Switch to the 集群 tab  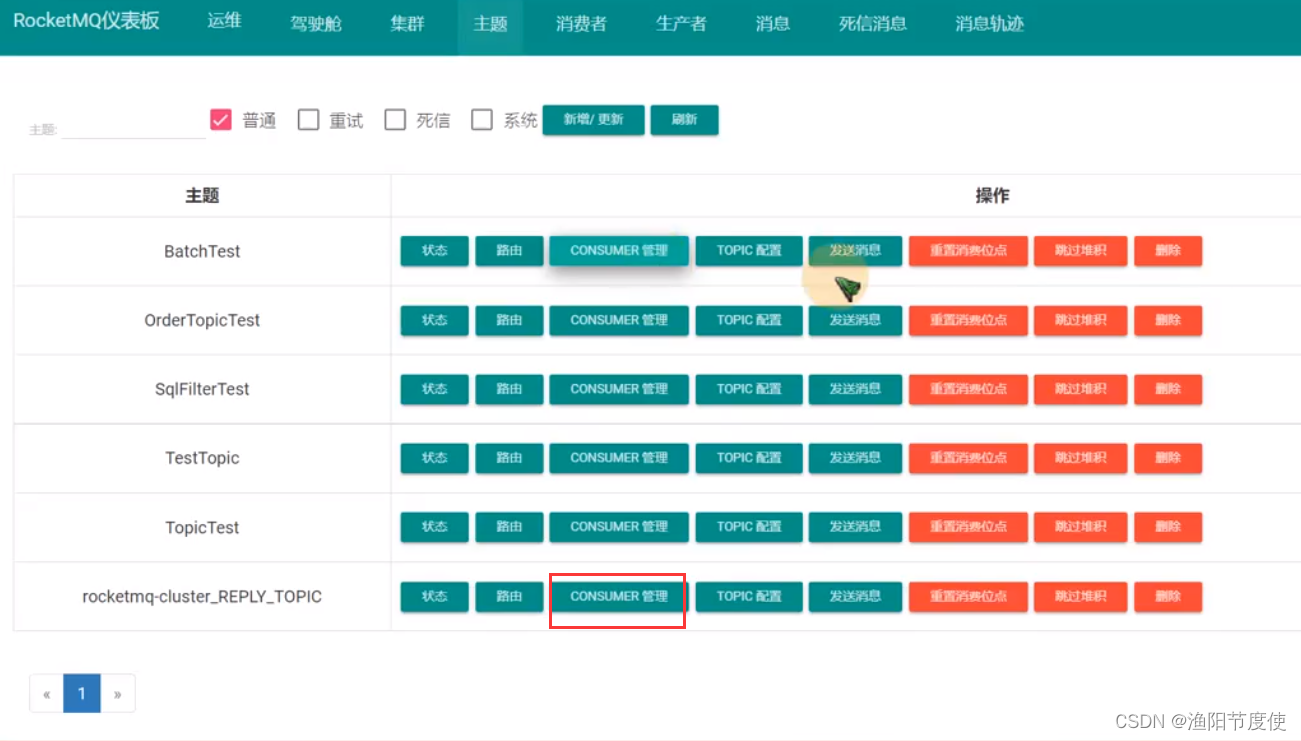point(407,23)
